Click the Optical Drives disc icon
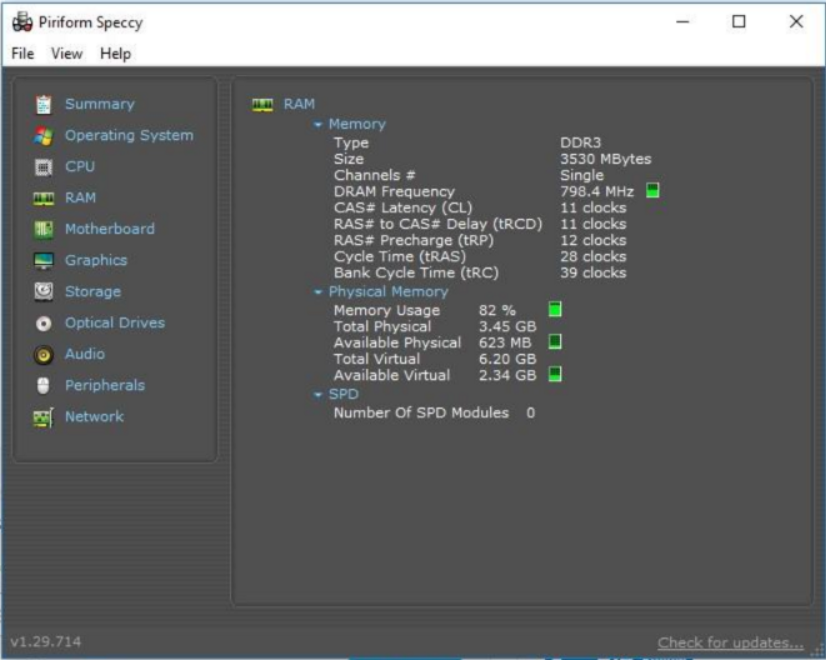This screenshot has height=660, width=826. pyautogui.click(x=43, y=323)
